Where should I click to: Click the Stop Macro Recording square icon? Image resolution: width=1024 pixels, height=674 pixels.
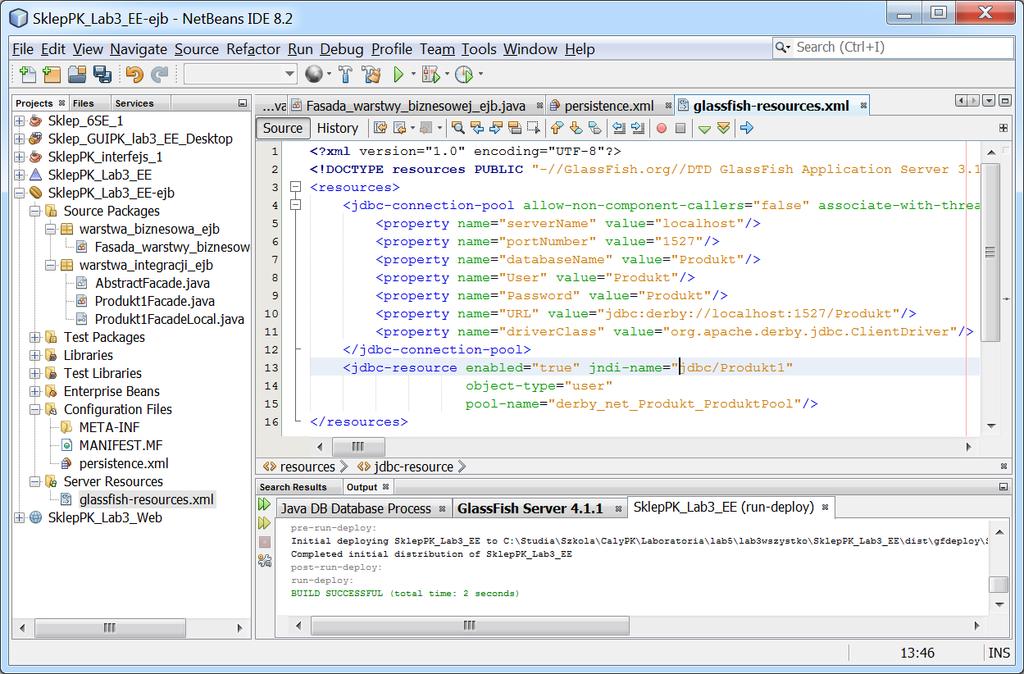click(x=680, y=128)
